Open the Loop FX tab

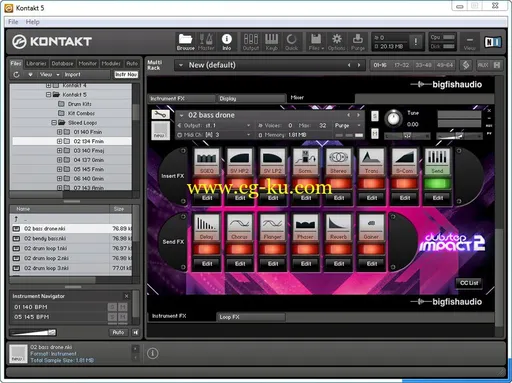tap(251, 317)
